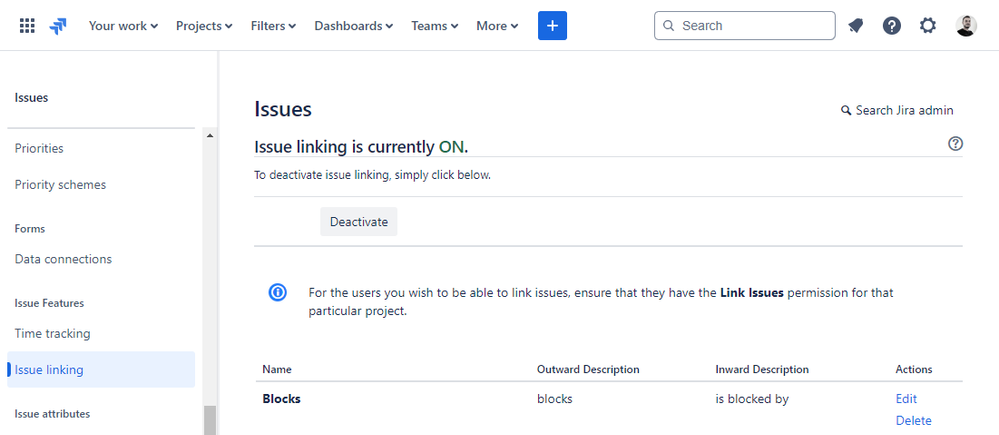This screenshot has width=999, height=435.
Task: Click the Outward Description column header
Action: tap(588, 369)
